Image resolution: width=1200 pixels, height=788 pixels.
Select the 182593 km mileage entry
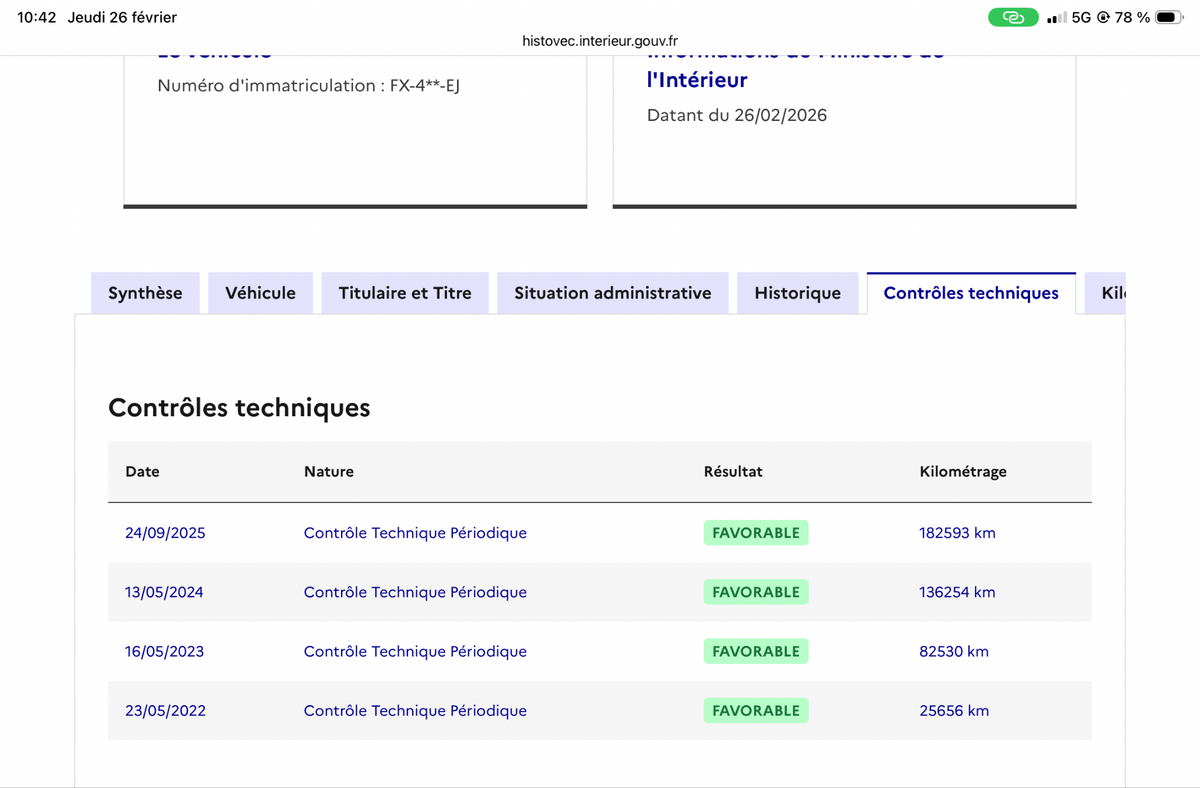pyautogui.click(x=957, y=533)
